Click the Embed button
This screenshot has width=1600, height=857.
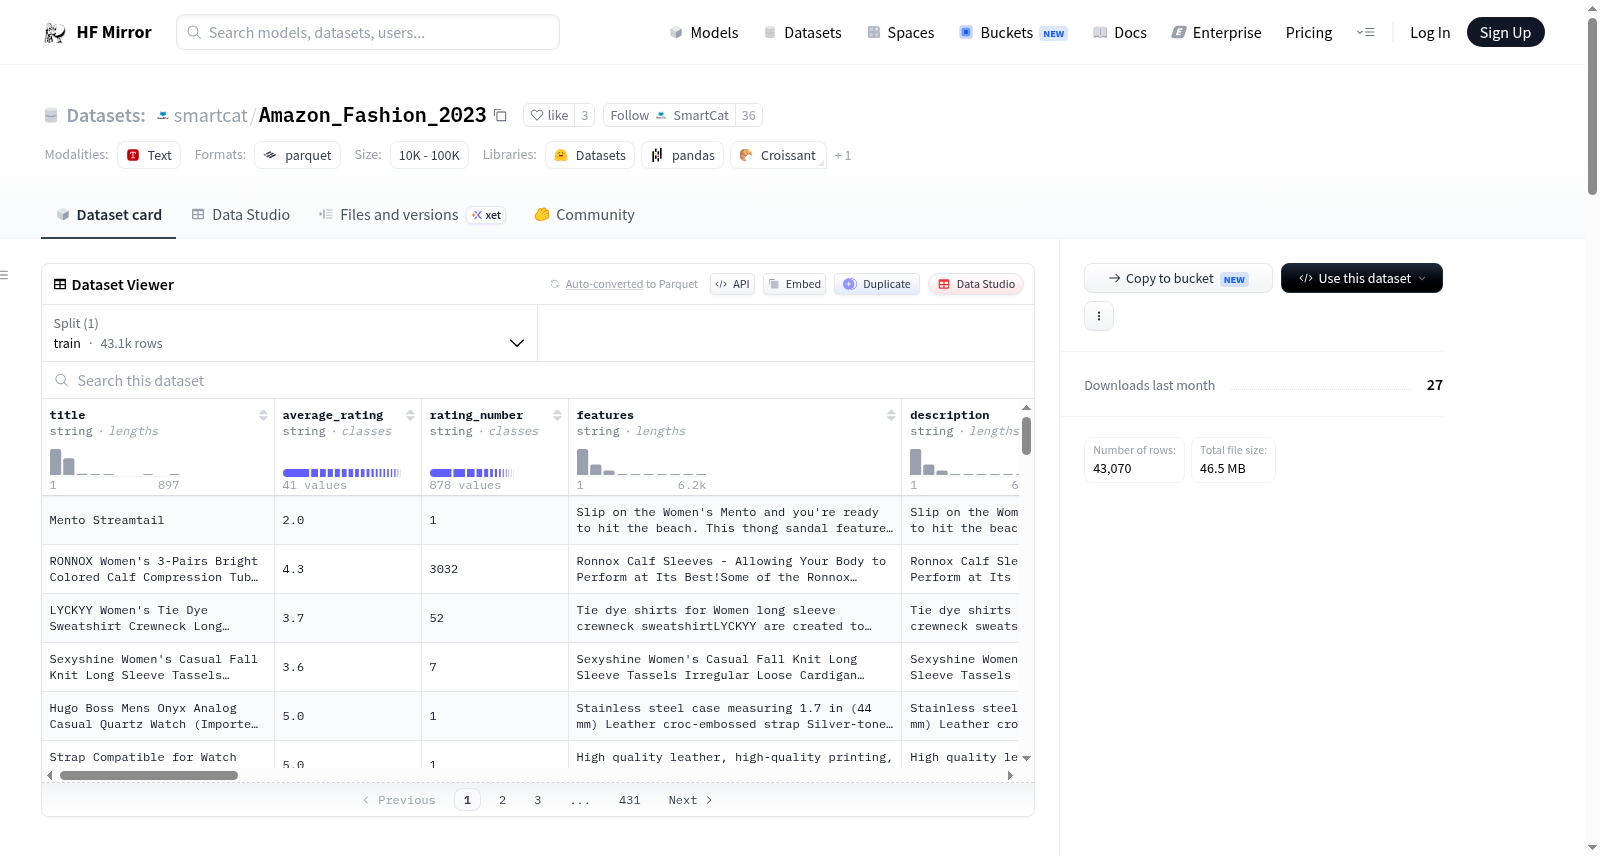pos(794,284)
